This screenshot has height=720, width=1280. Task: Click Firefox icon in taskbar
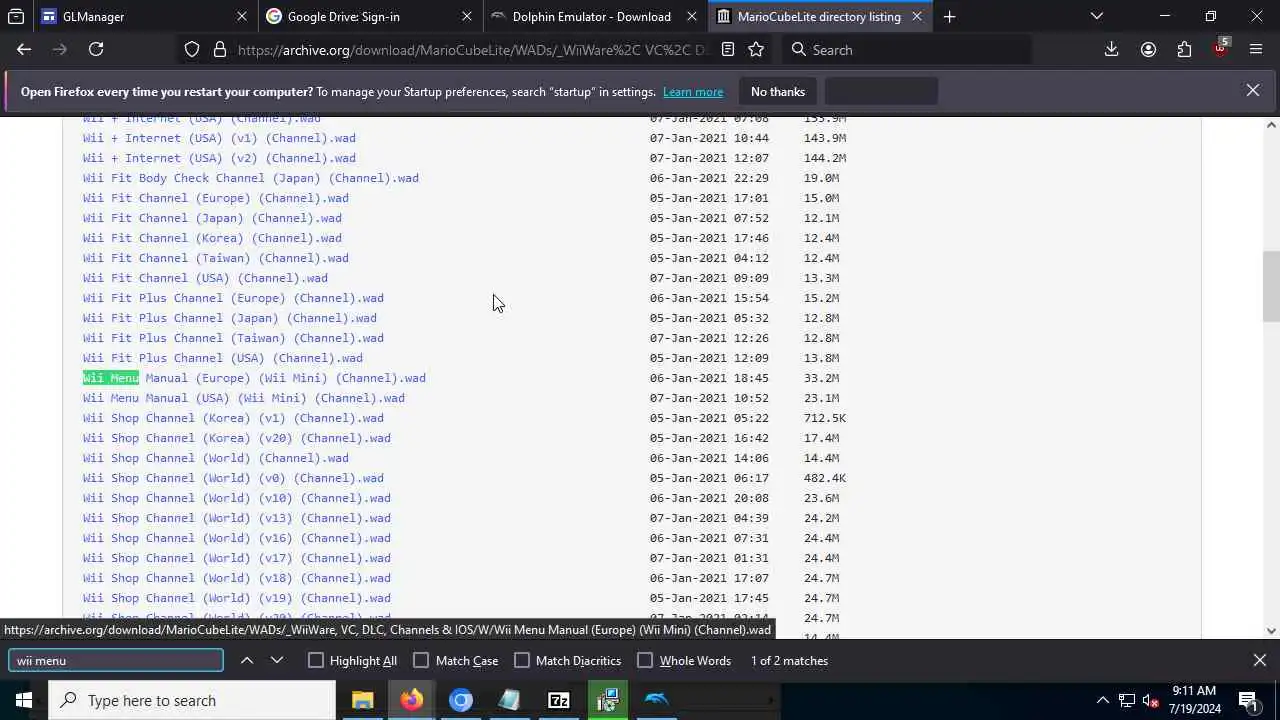pyautogui.click(x=412, y=700)
